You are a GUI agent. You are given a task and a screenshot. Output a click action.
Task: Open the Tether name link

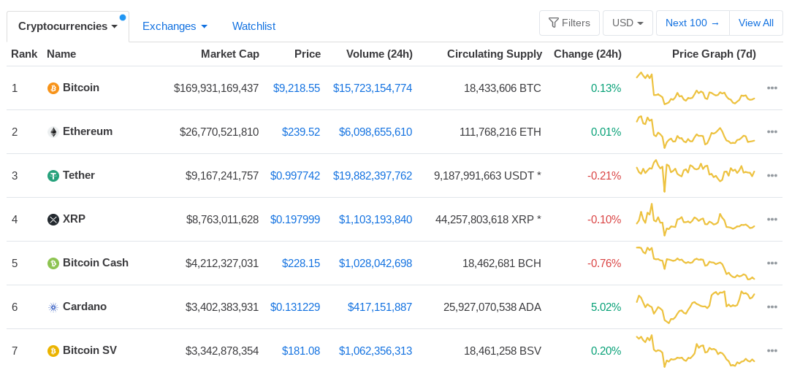point(79,176)
